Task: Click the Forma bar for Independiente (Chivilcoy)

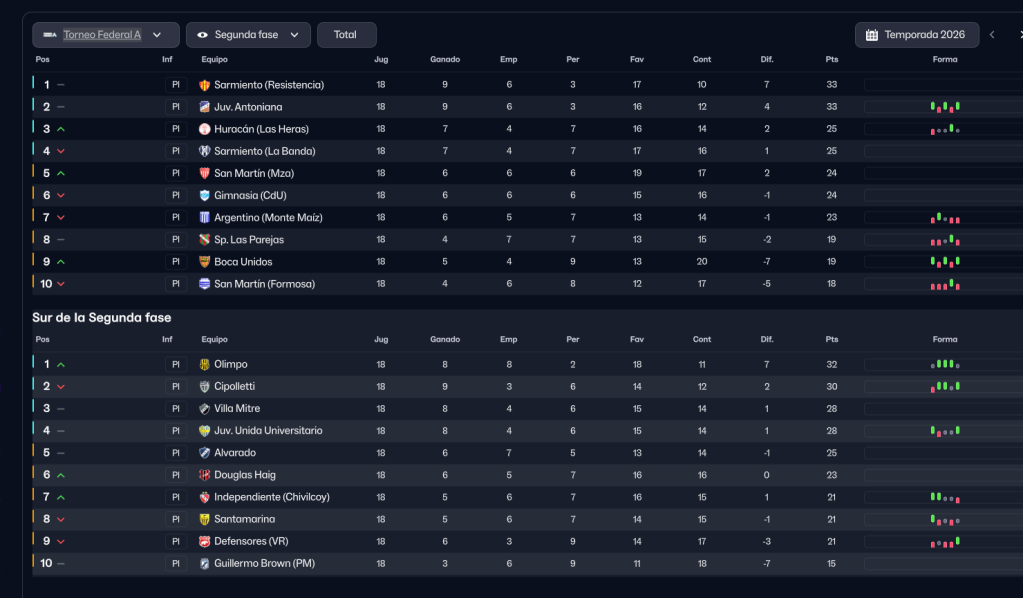Action: pos(944,497)
